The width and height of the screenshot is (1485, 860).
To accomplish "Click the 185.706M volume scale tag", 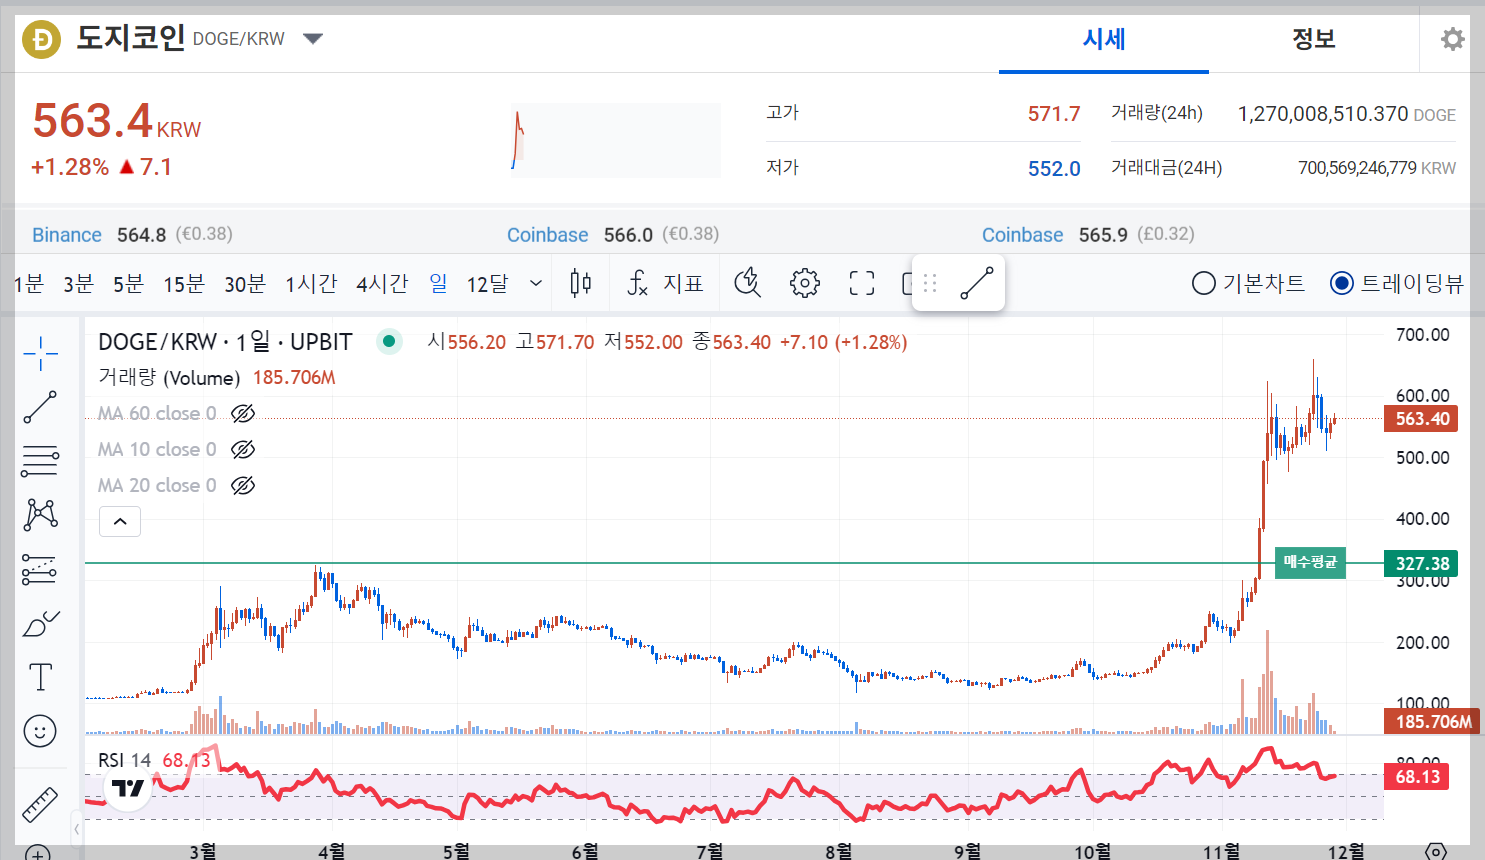I will pos(1432,721).
